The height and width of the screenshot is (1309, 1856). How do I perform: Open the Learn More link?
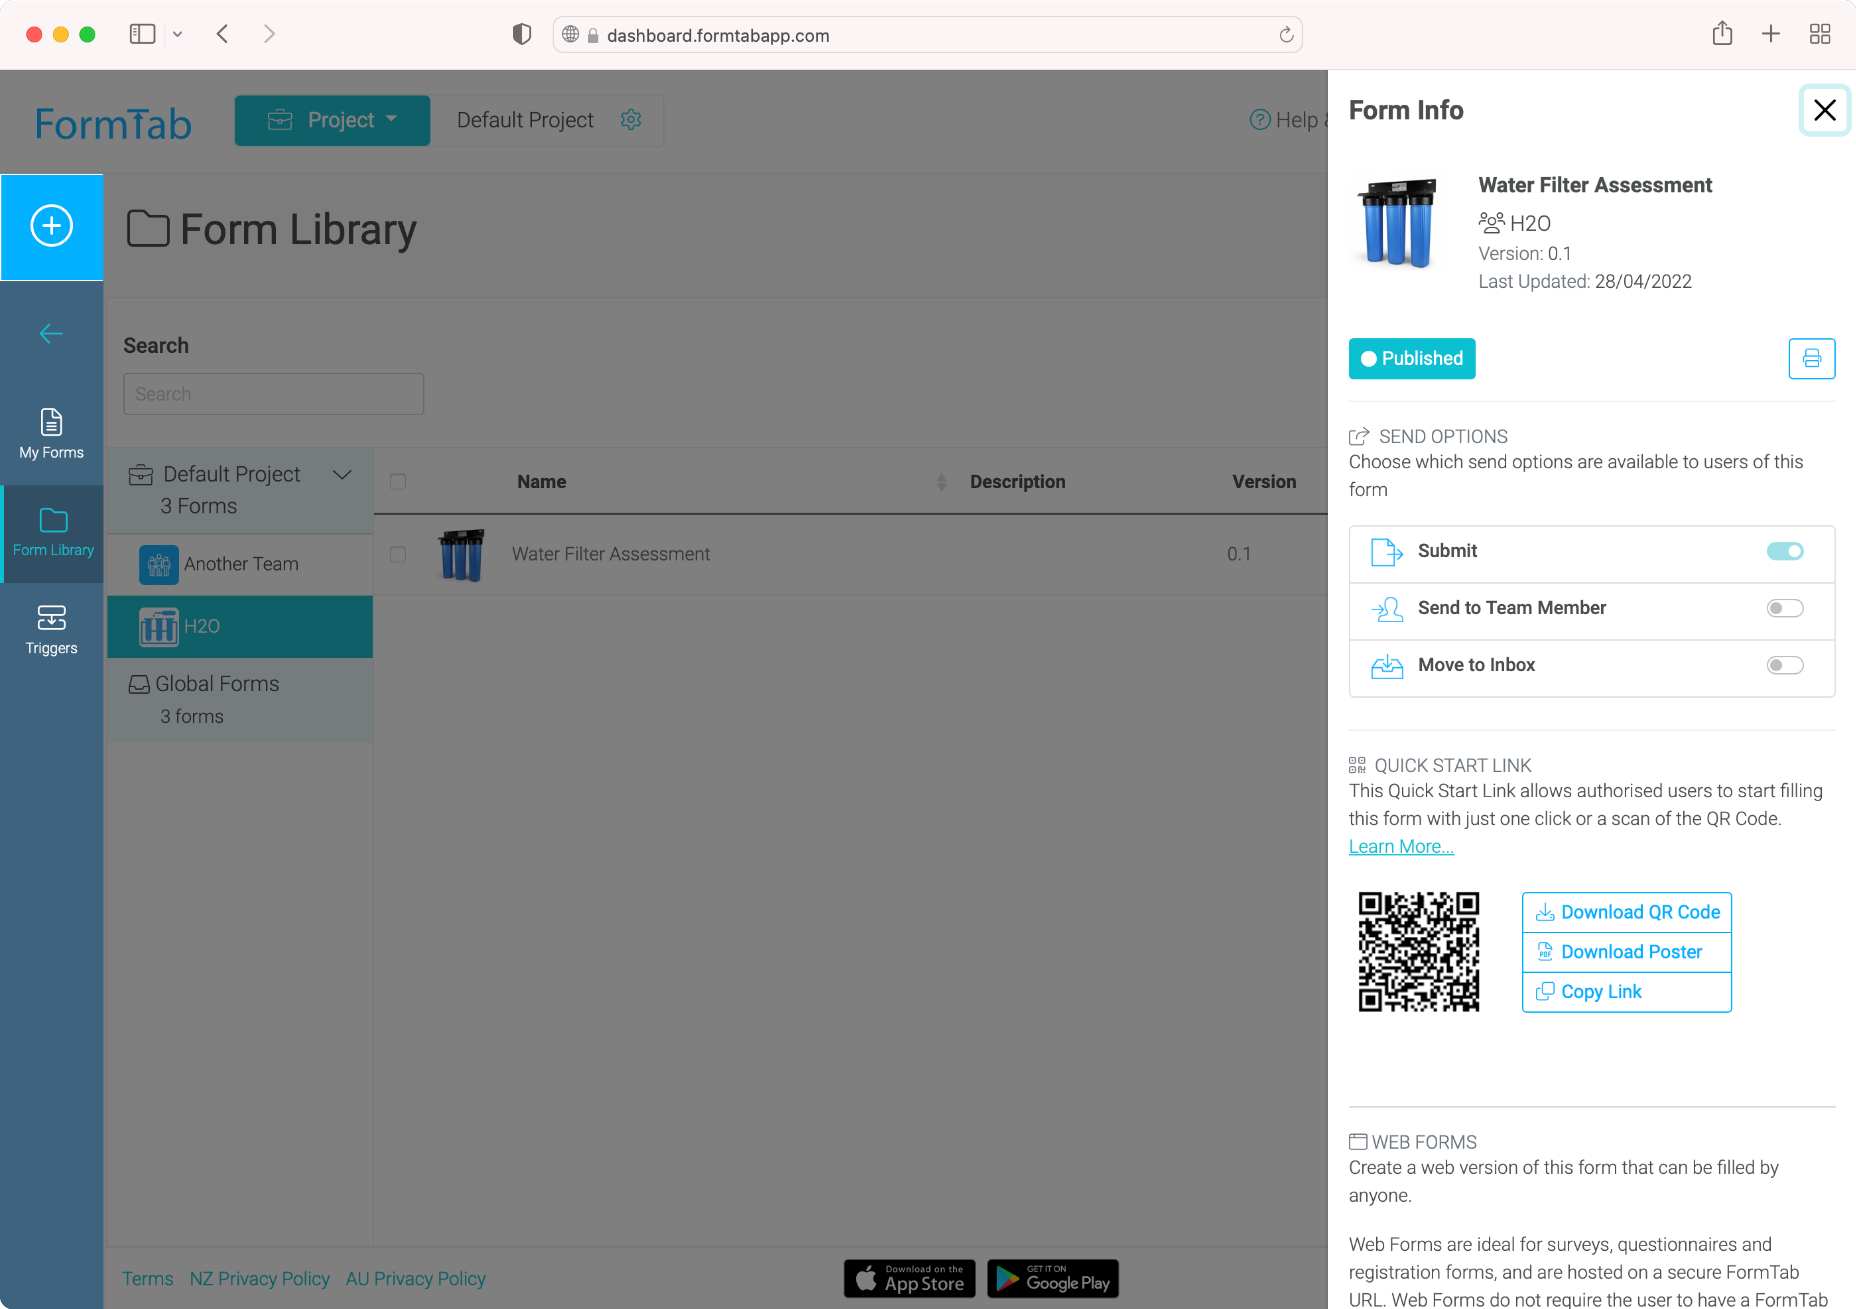[x=1401, y=847]
